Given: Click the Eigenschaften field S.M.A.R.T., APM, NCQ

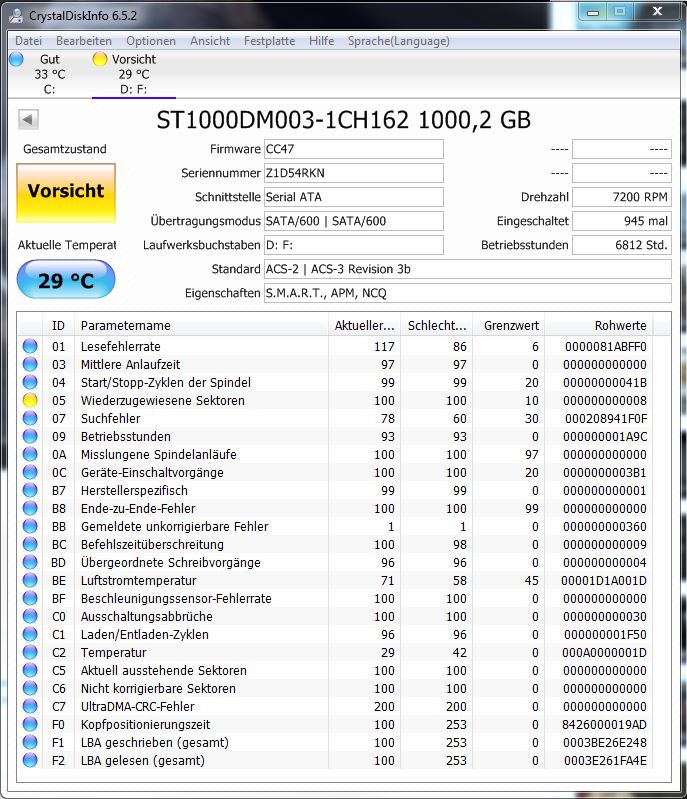Looking at the screenshot, I should [467, 293].
